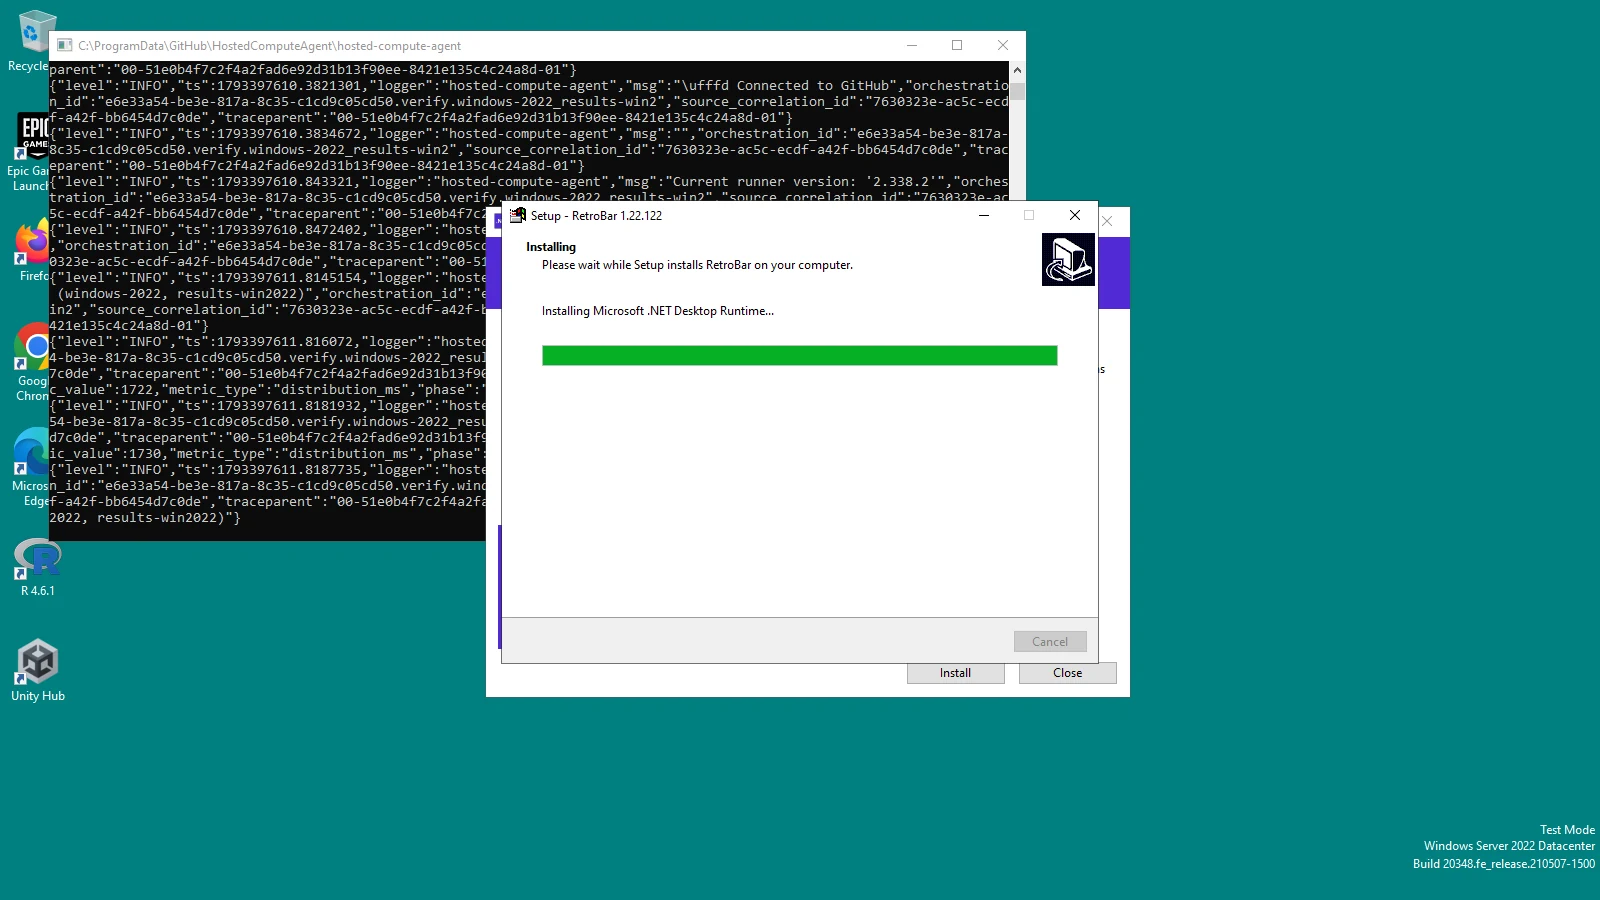Click the green installation progress bar

(x=799, y=355)
